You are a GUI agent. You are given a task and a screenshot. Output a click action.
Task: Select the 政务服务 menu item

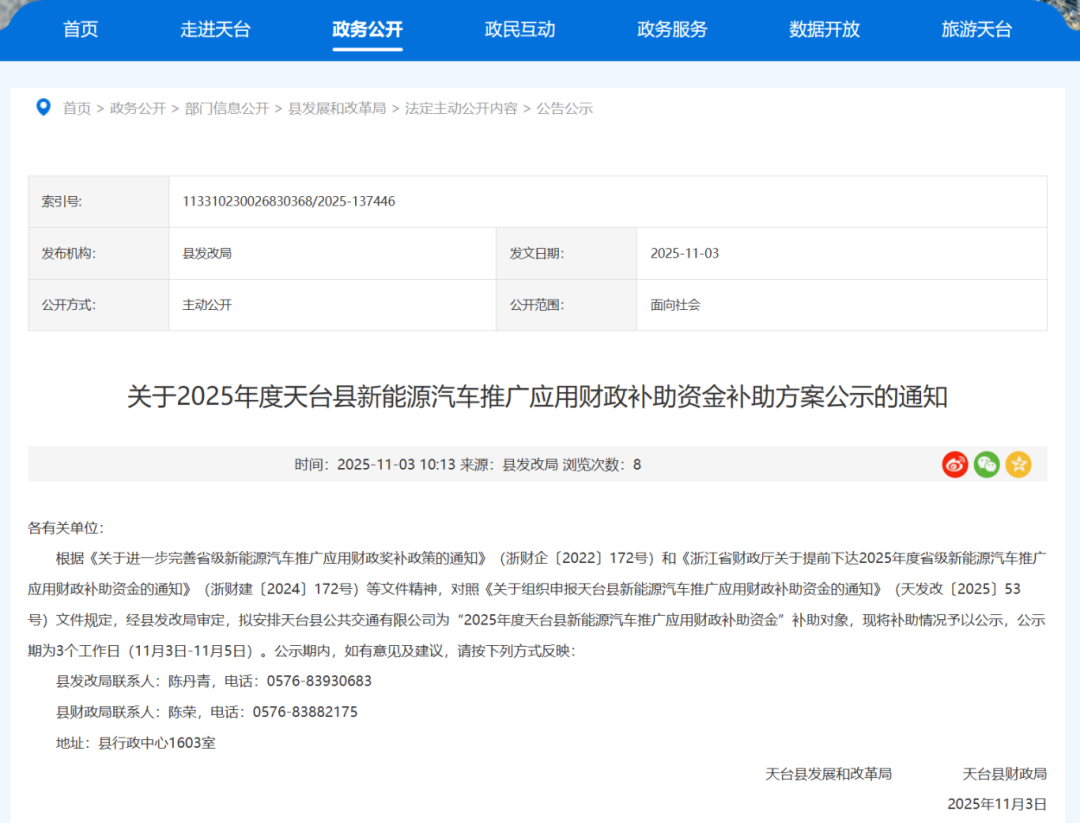(x=671, y=30)
